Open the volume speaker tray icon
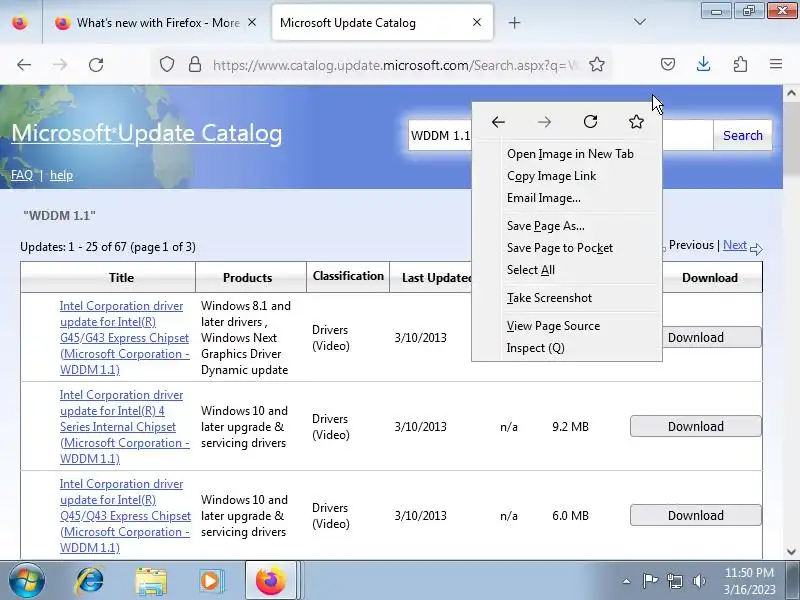The image size is (800, 600). pos(699,581)
